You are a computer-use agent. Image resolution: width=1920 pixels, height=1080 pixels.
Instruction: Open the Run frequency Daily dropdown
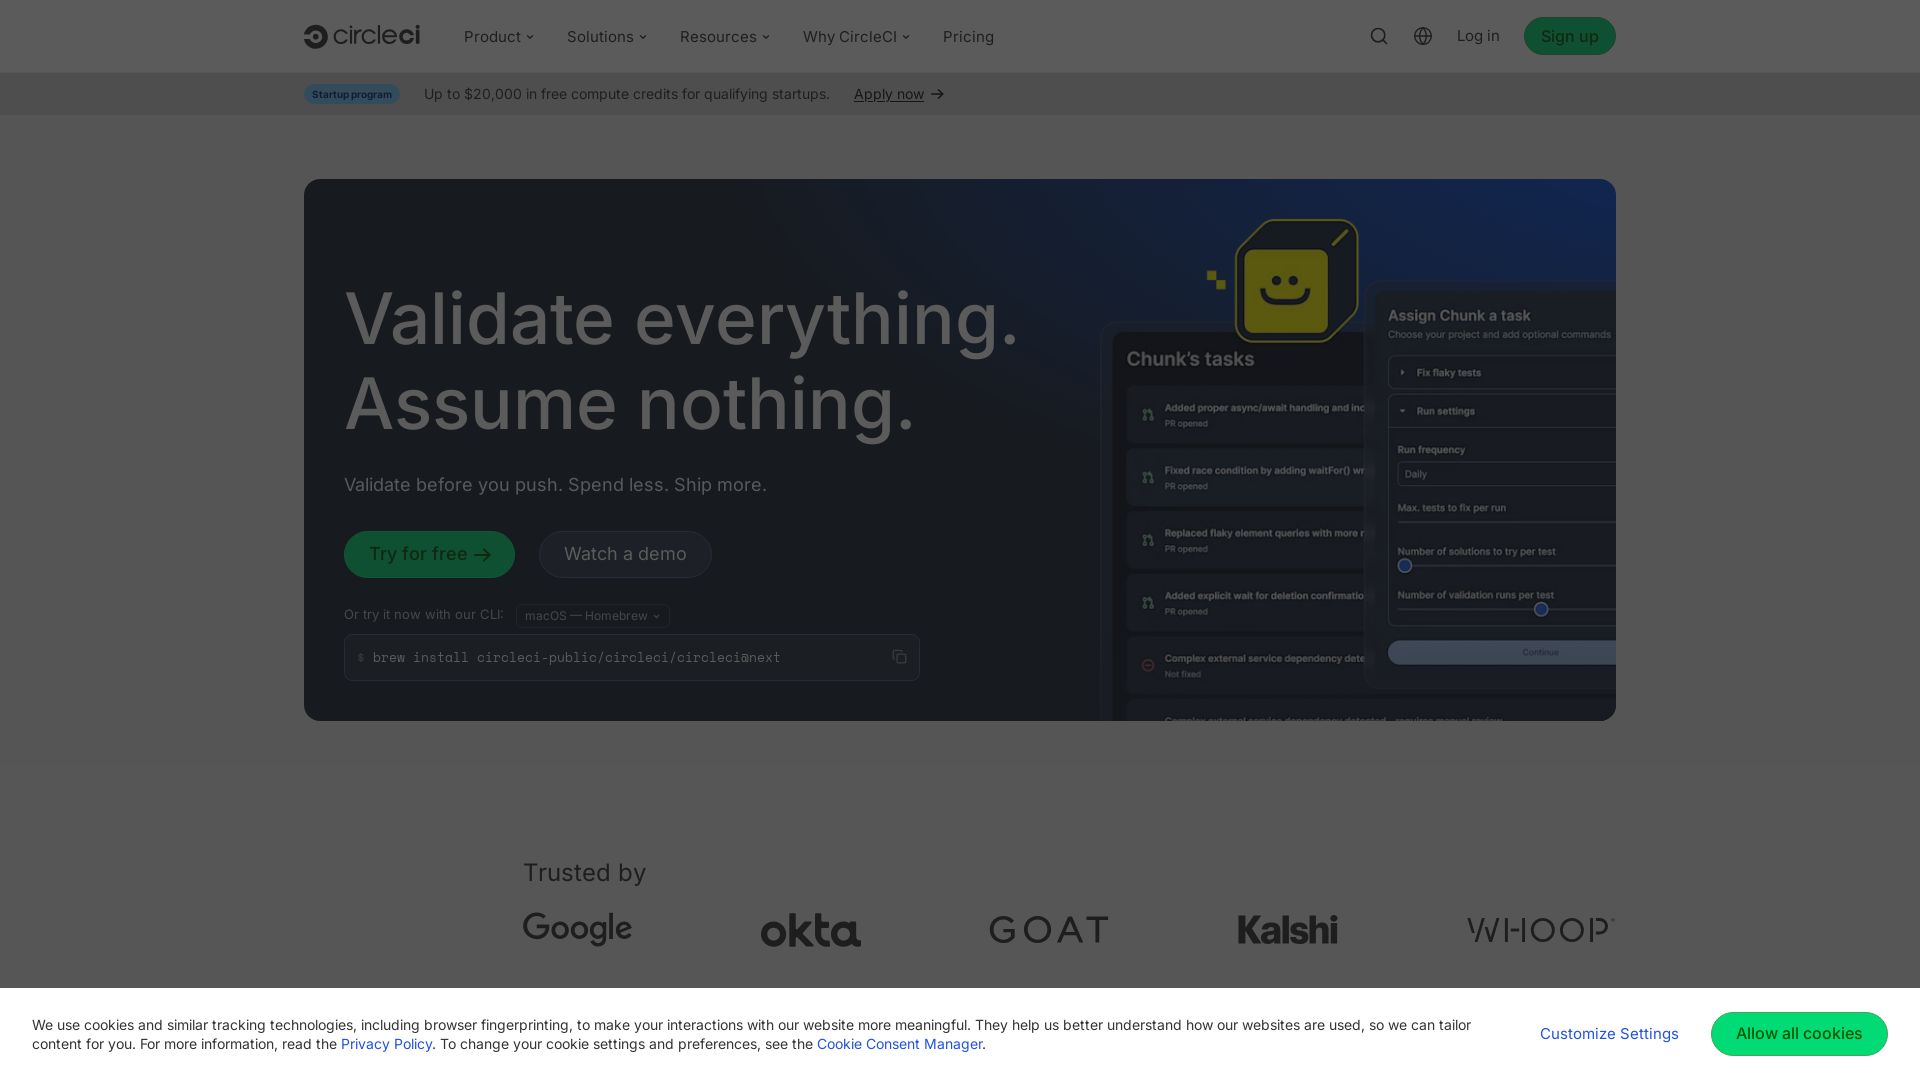click(1506, 474)
